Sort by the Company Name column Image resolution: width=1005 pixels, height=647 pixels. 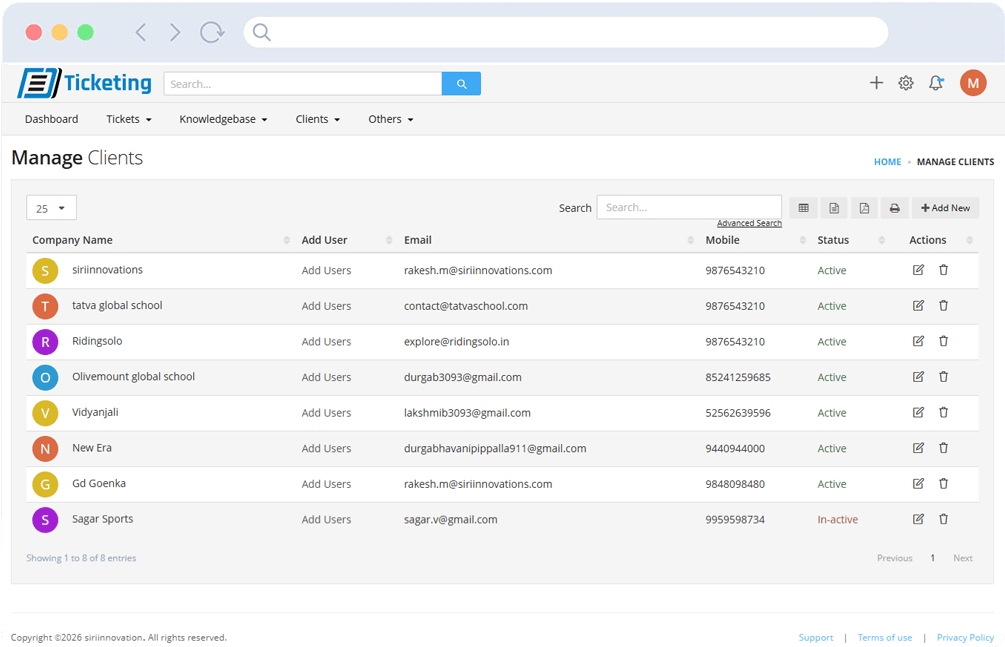(x=73, y=240)
